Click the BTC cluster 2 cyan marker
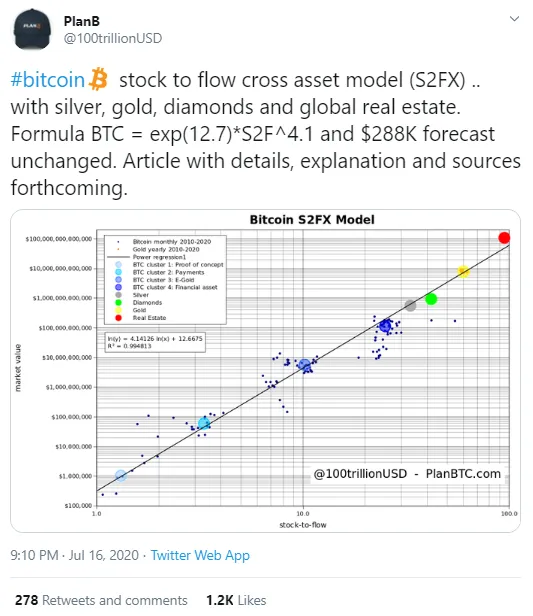 204,424
